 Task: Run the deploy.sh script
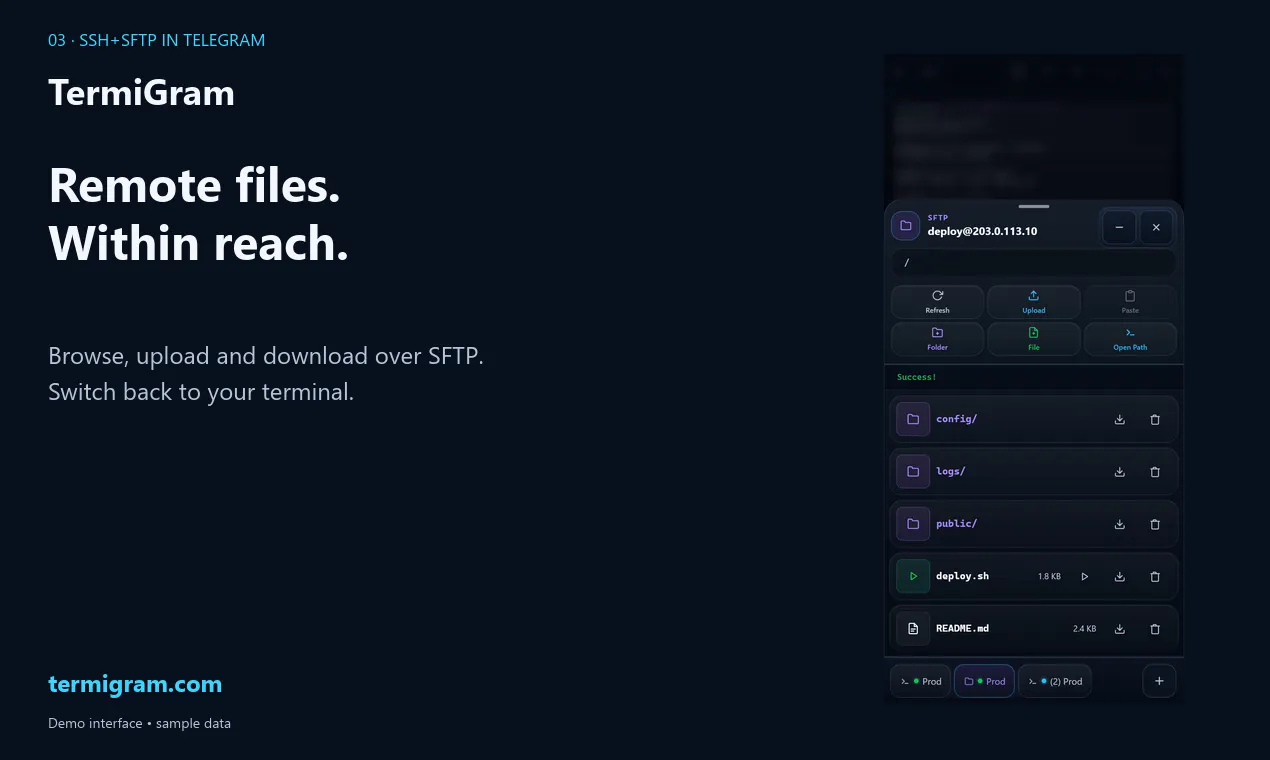[x=1085, y=577]
